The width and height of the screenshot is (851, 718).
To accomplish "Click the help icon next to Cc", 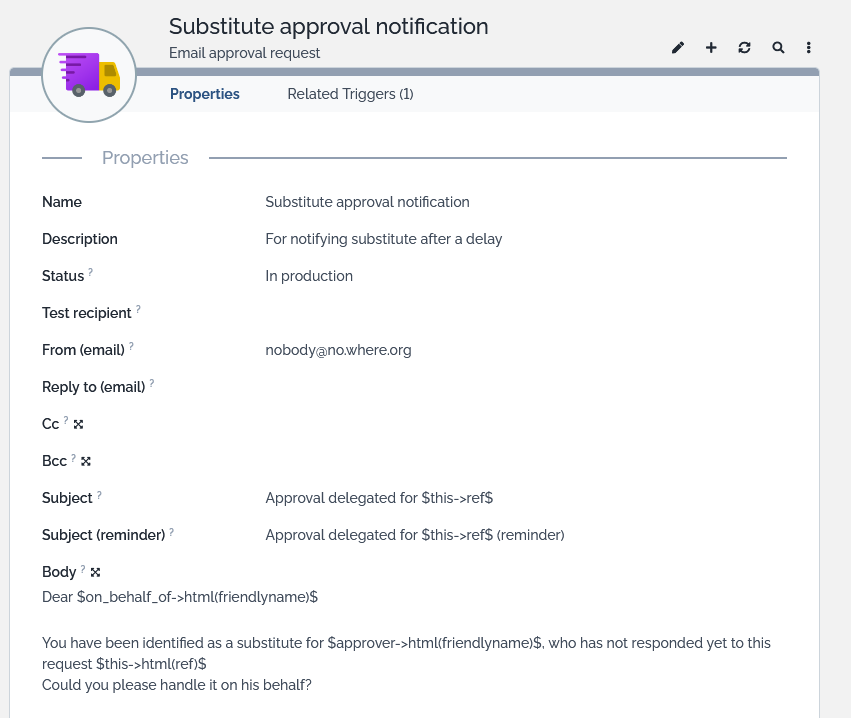I will click(66, 420).
